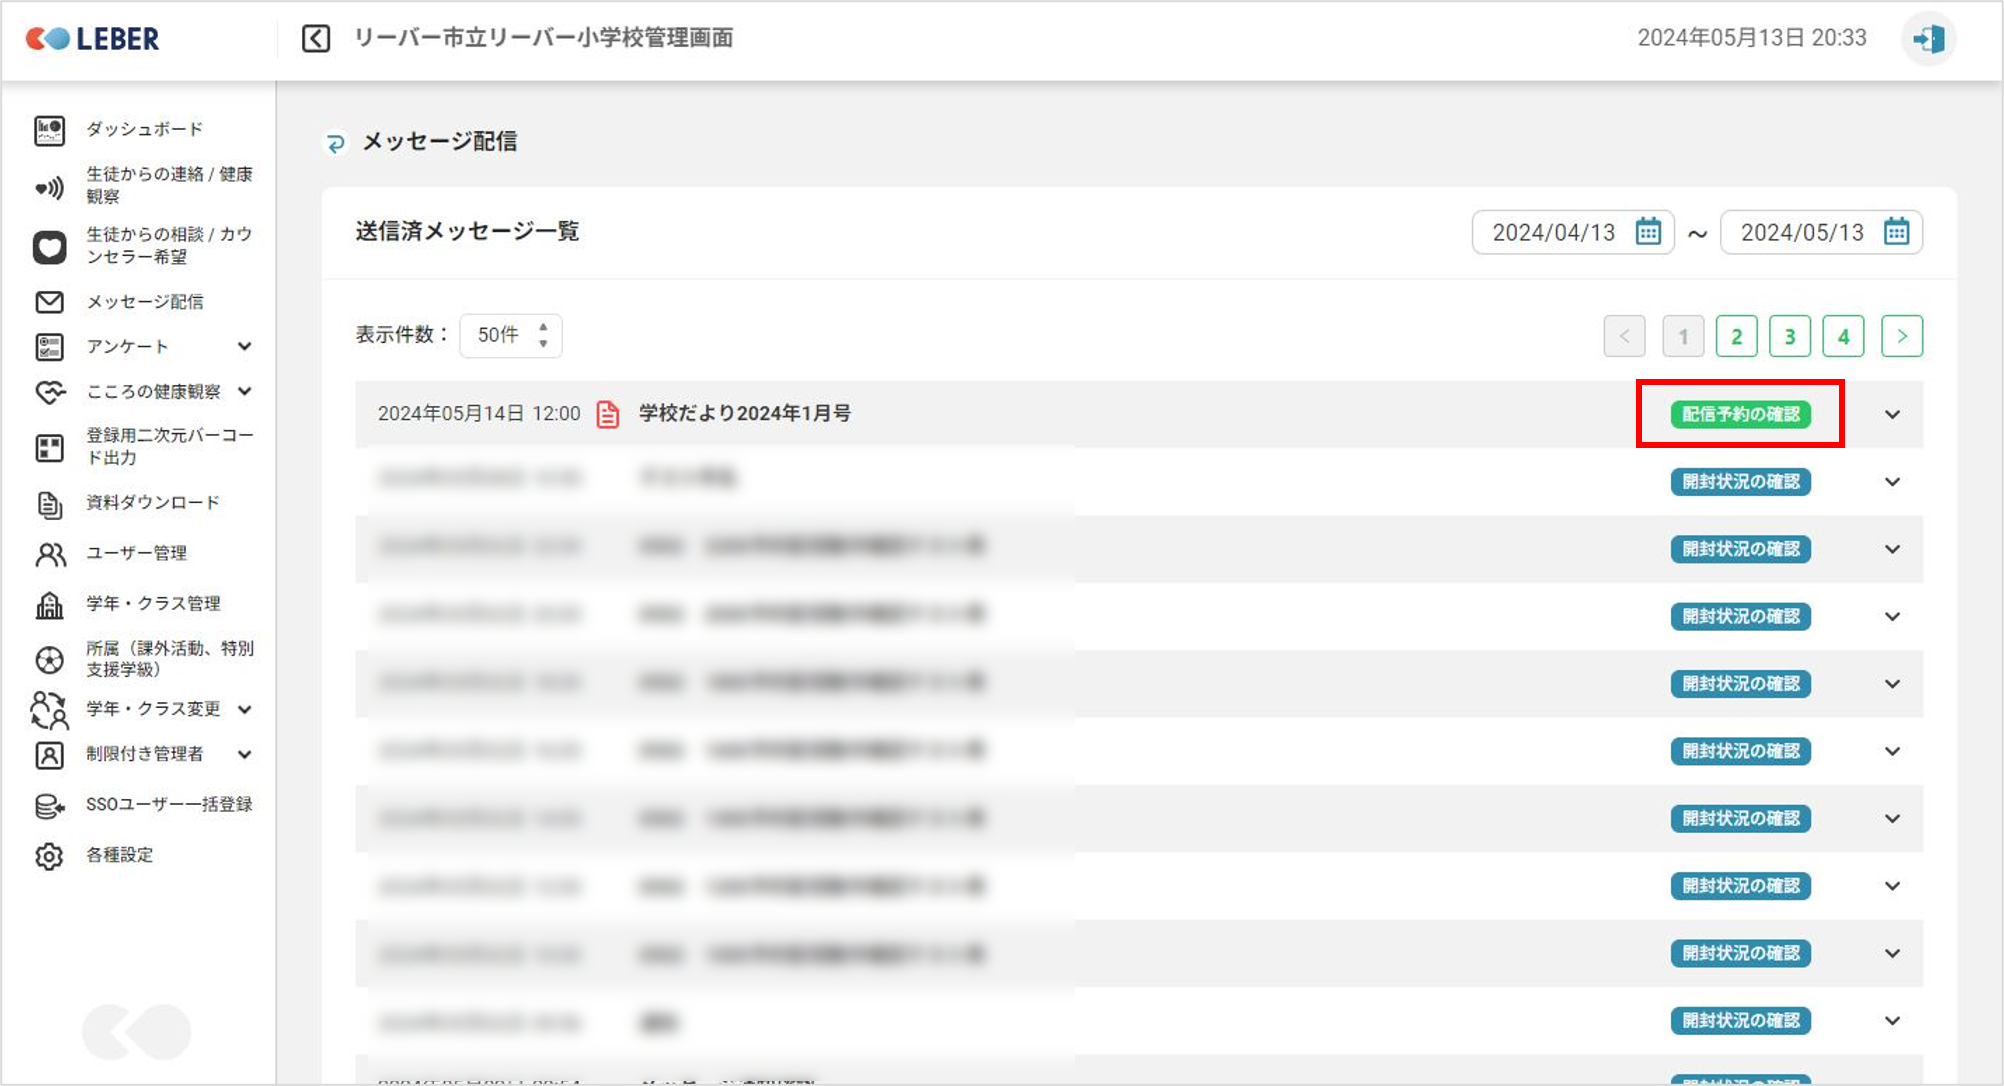This screenshot has width=2004, height=1086.
Task: Expand the 学校だより2024年1月号 message row
Action: click(1892, 414)
